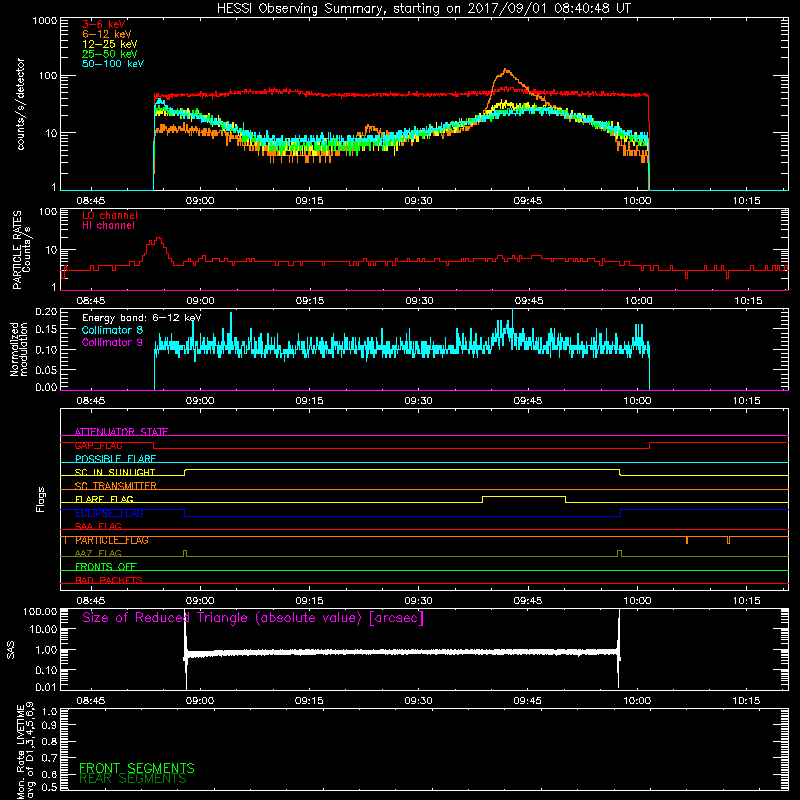Select the '6-12 keV' orange legend label
The image size is (800, 800).
[x=107, y=34]
